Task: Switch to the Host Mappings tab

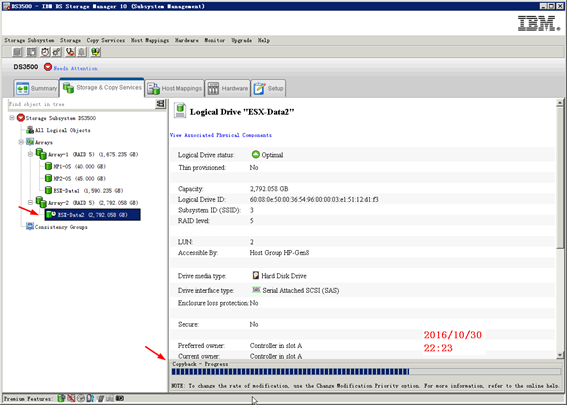Action: 175,88
